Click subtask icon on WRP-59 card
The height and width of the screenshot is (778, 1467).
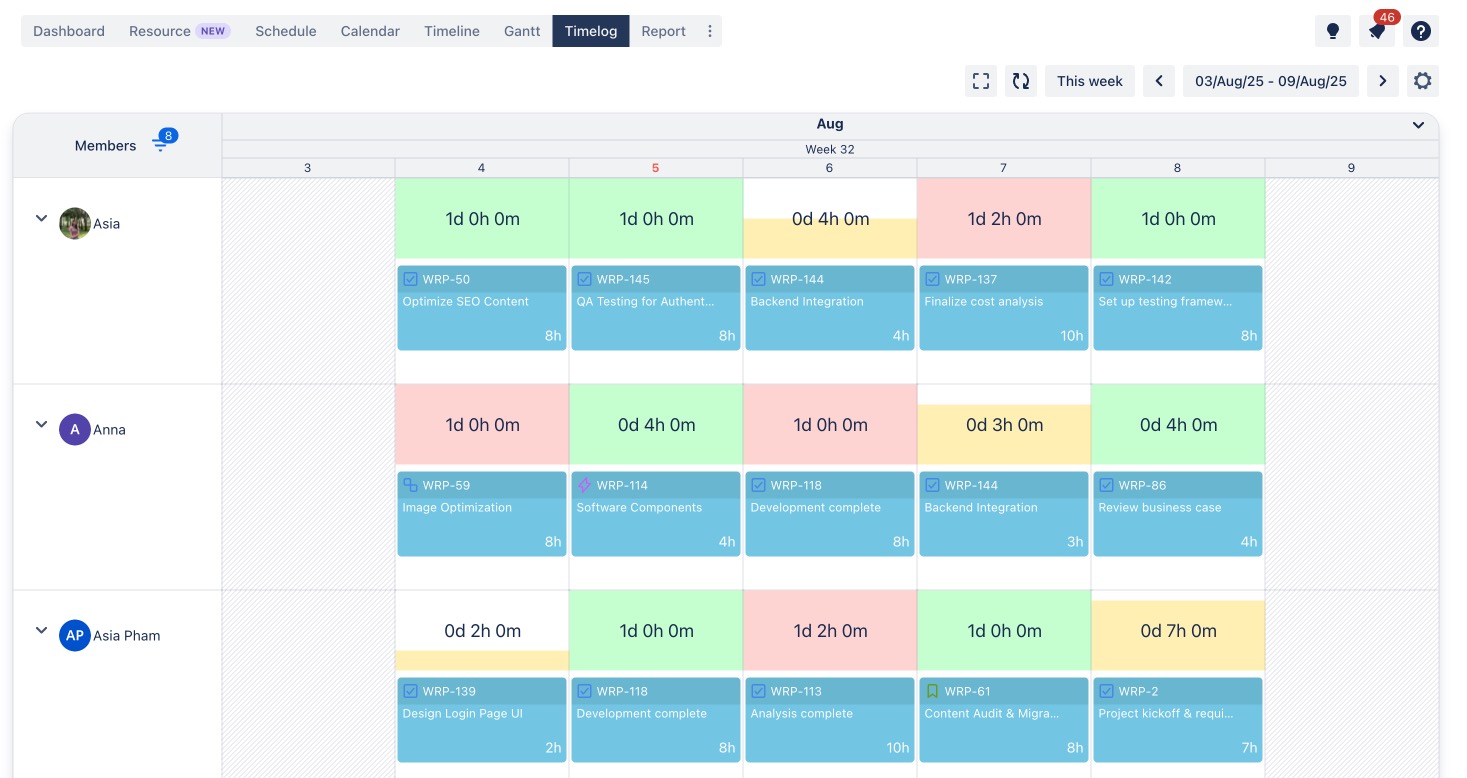coord(410,485)
